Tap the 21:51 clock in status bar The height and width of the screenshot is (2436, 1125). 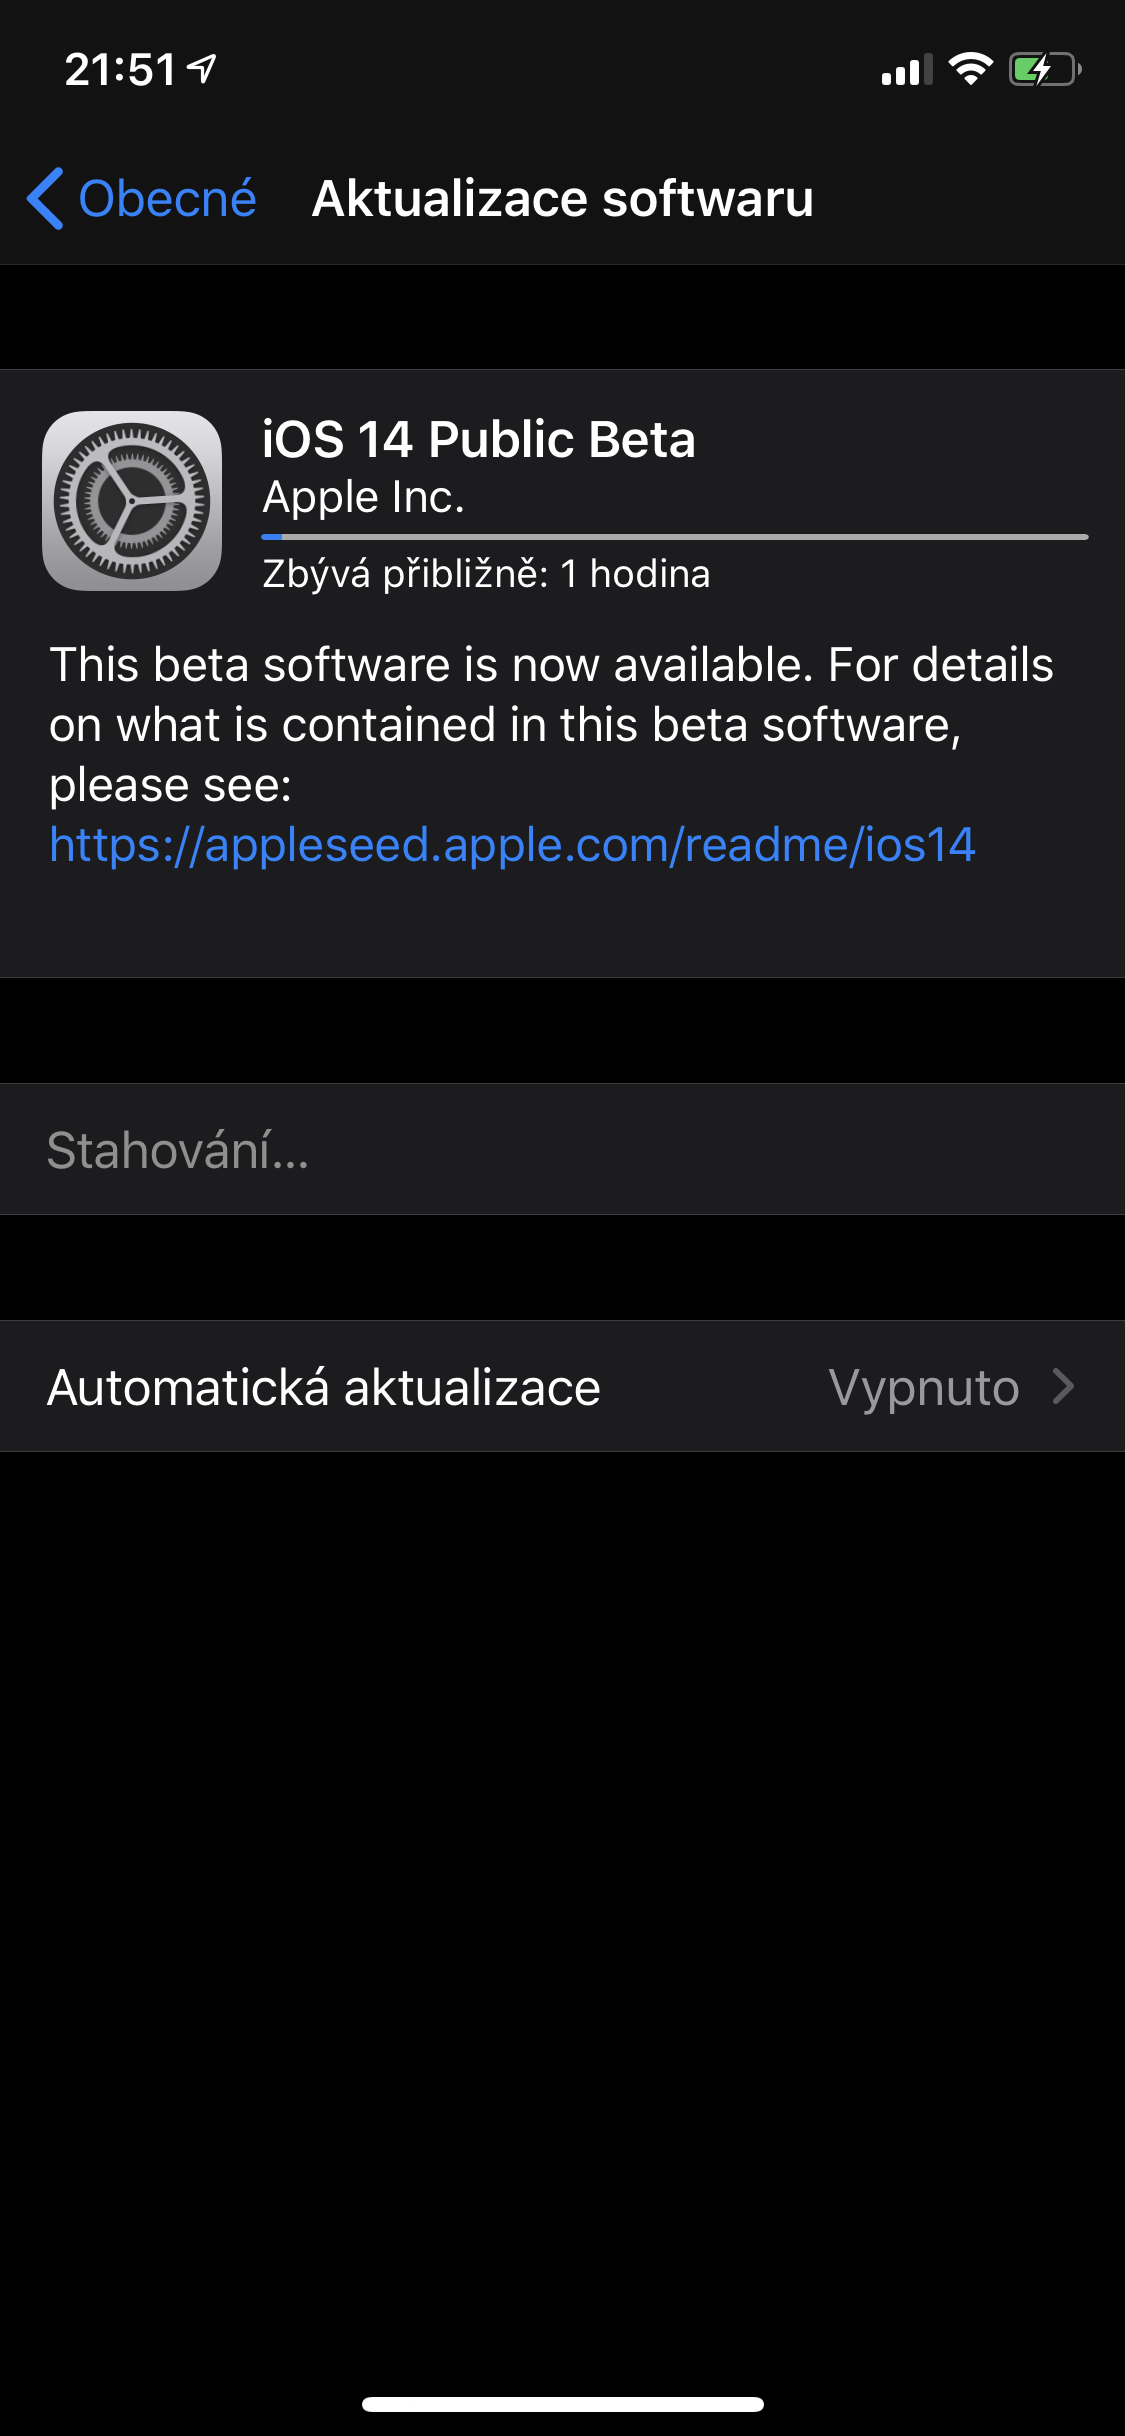click(120, 70)
